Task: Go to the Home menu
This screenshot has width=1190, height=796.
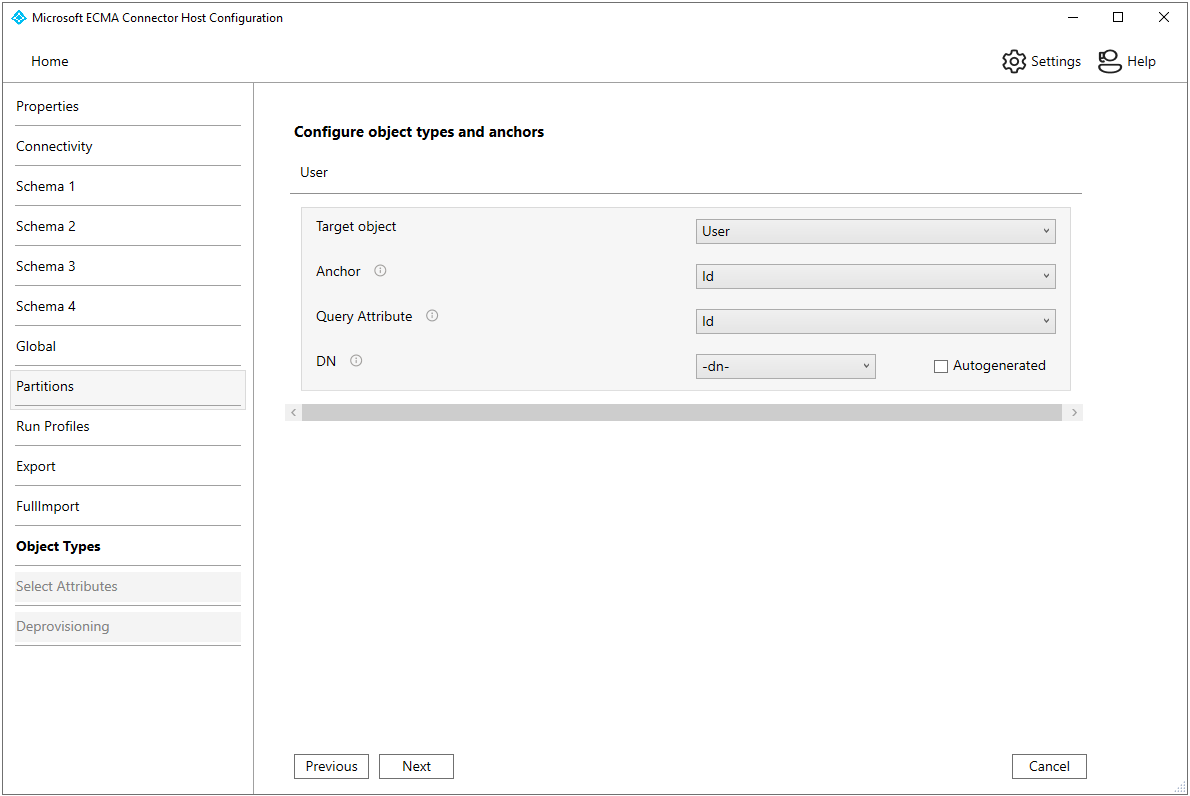Action: click(50, 61)
